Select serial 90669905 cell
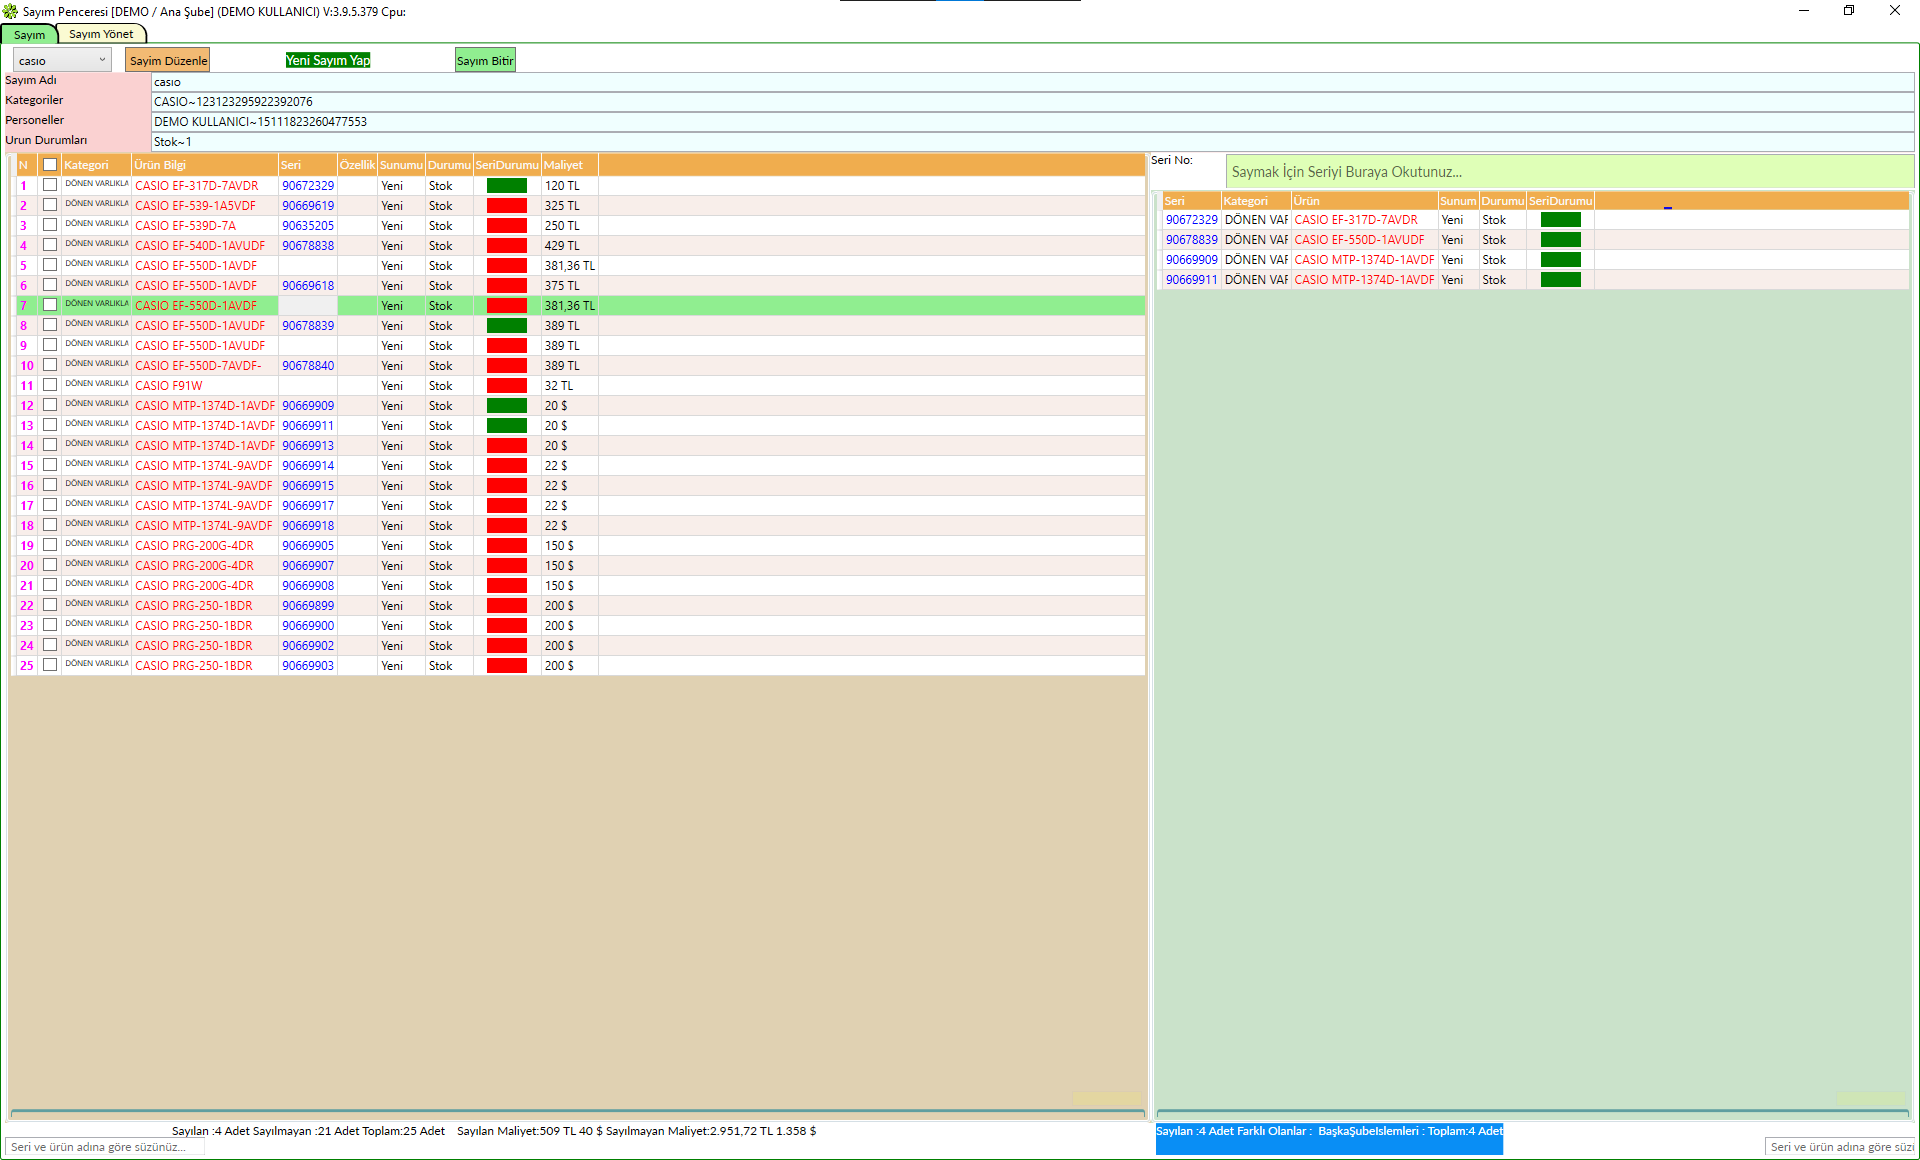1920x1160 pixels. tap(308, 546)
